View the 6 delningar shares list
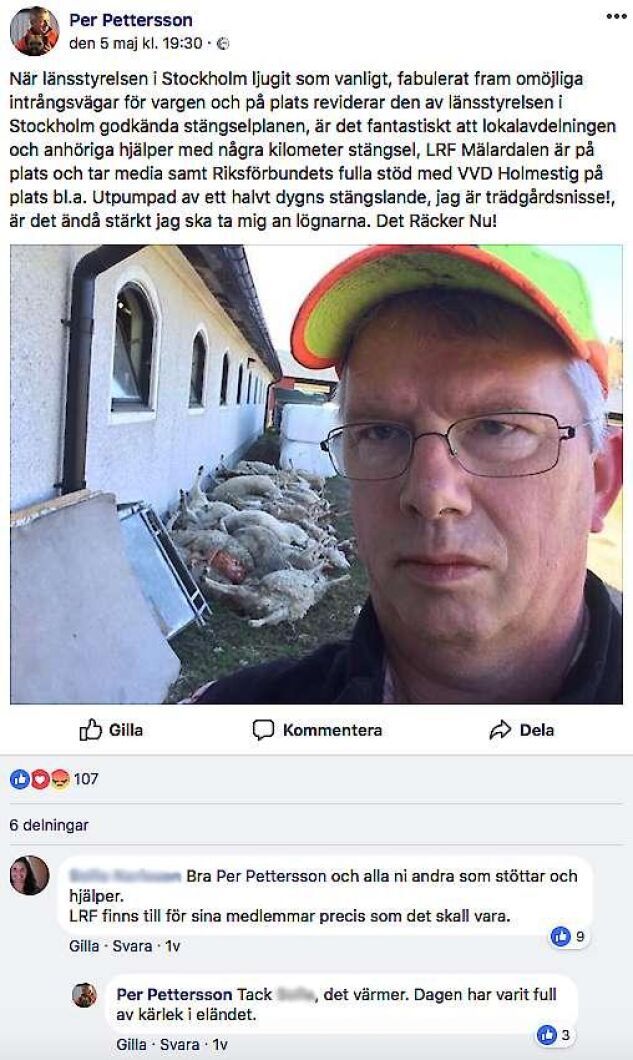 tap(49, 825)
